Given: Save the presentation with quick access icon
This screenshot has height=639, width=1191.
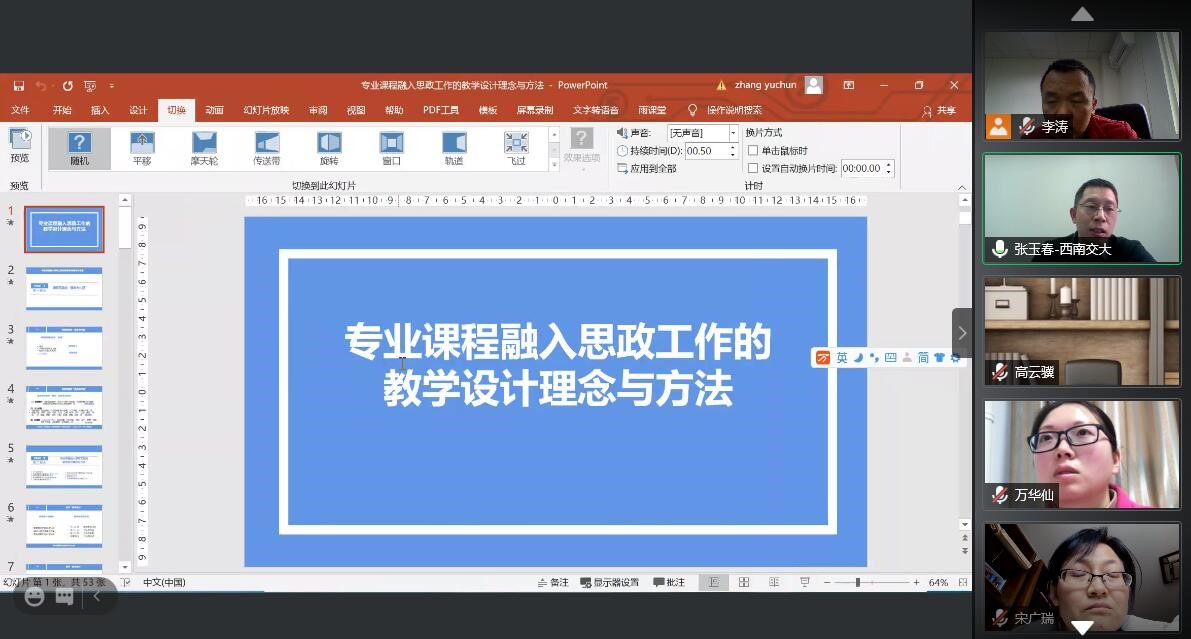Looking at the screenshot, I should click(19, 86).
